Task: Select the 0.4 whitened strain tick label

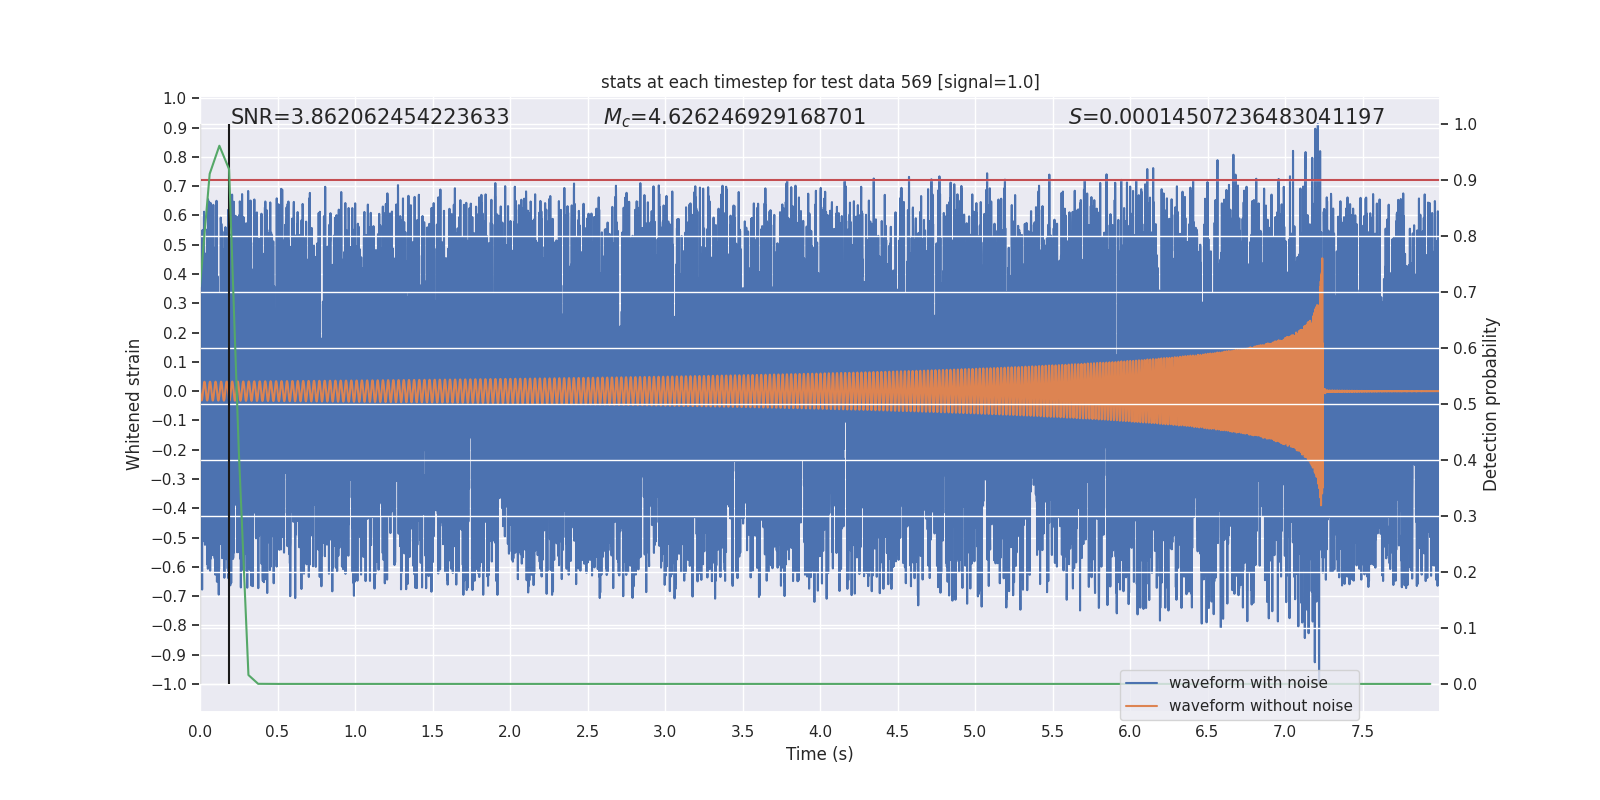Action: (x=175, y=274)
